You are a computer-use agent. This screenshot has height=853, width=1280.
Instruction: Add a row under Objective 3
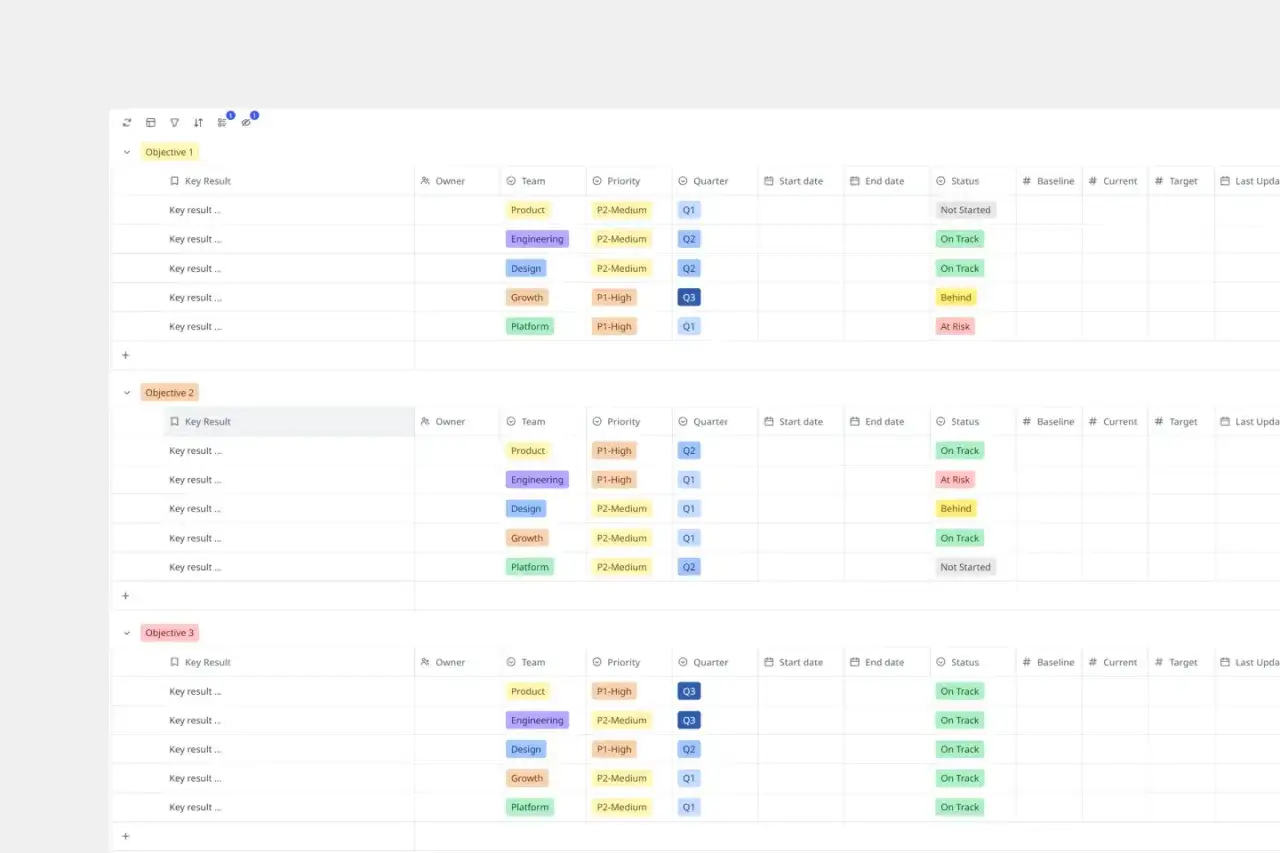125,836
